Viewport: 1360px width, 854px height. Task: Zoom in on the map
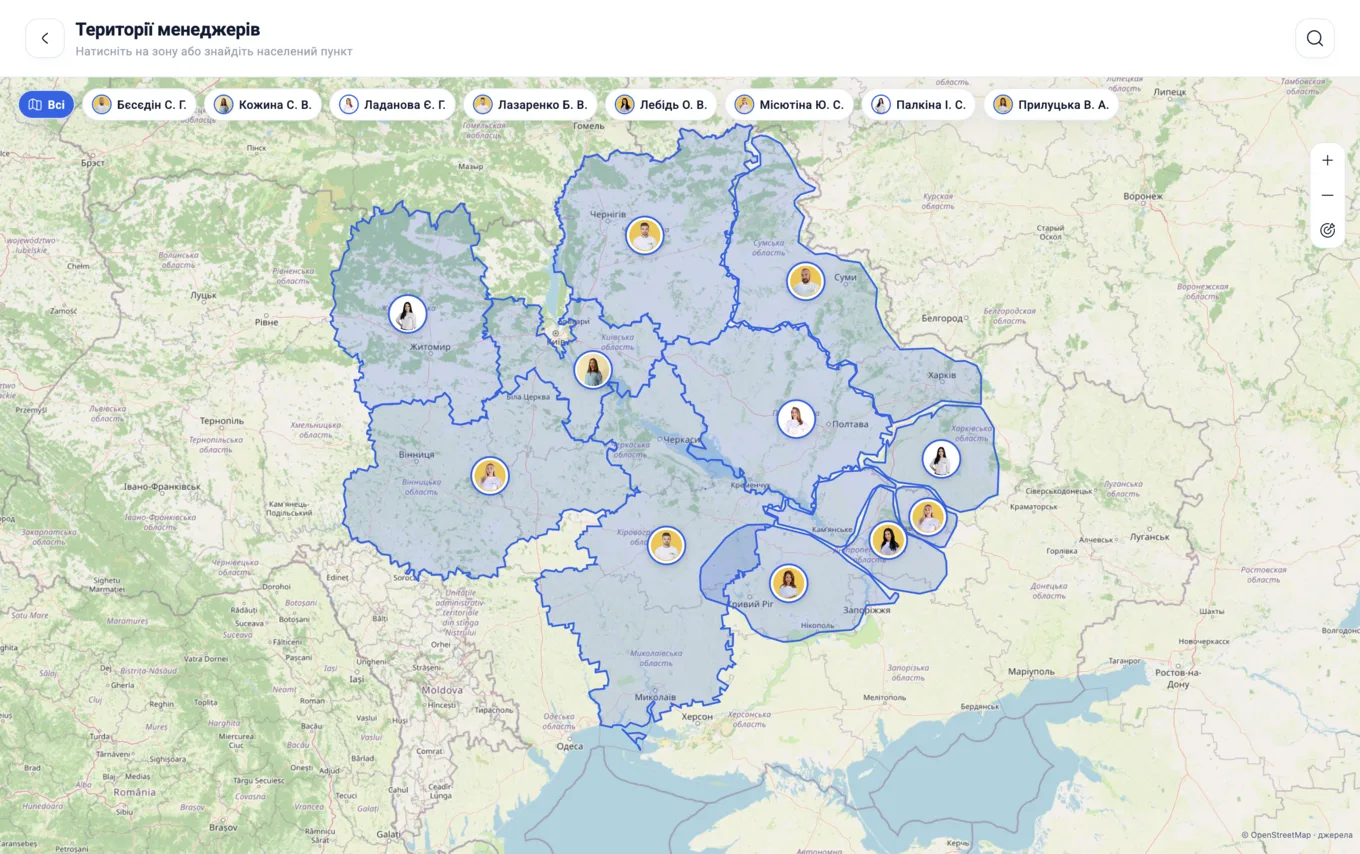pos(1327,160)
